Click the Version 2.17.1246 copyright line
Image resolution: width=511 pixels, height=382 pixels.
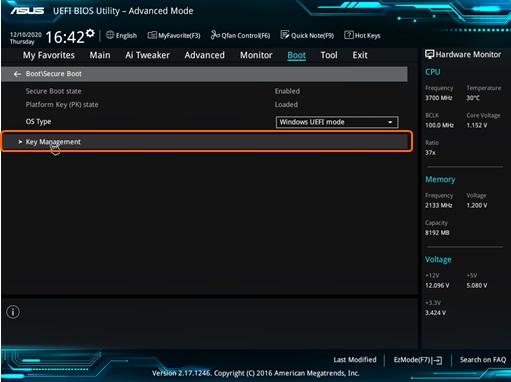click(x=255, y=373)
